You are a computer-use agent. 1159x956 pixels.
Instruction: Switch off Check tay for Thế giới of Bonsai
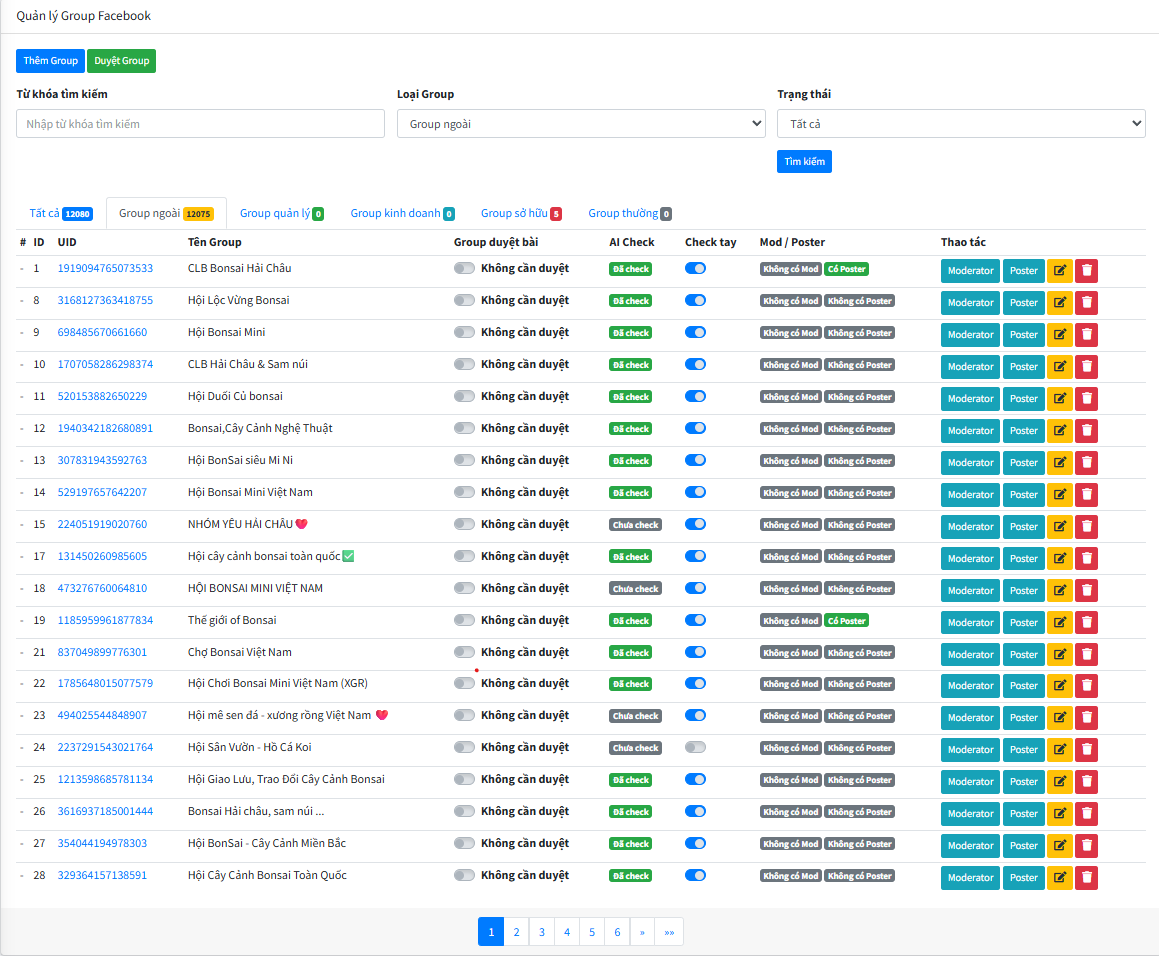[x=696, y=620]
